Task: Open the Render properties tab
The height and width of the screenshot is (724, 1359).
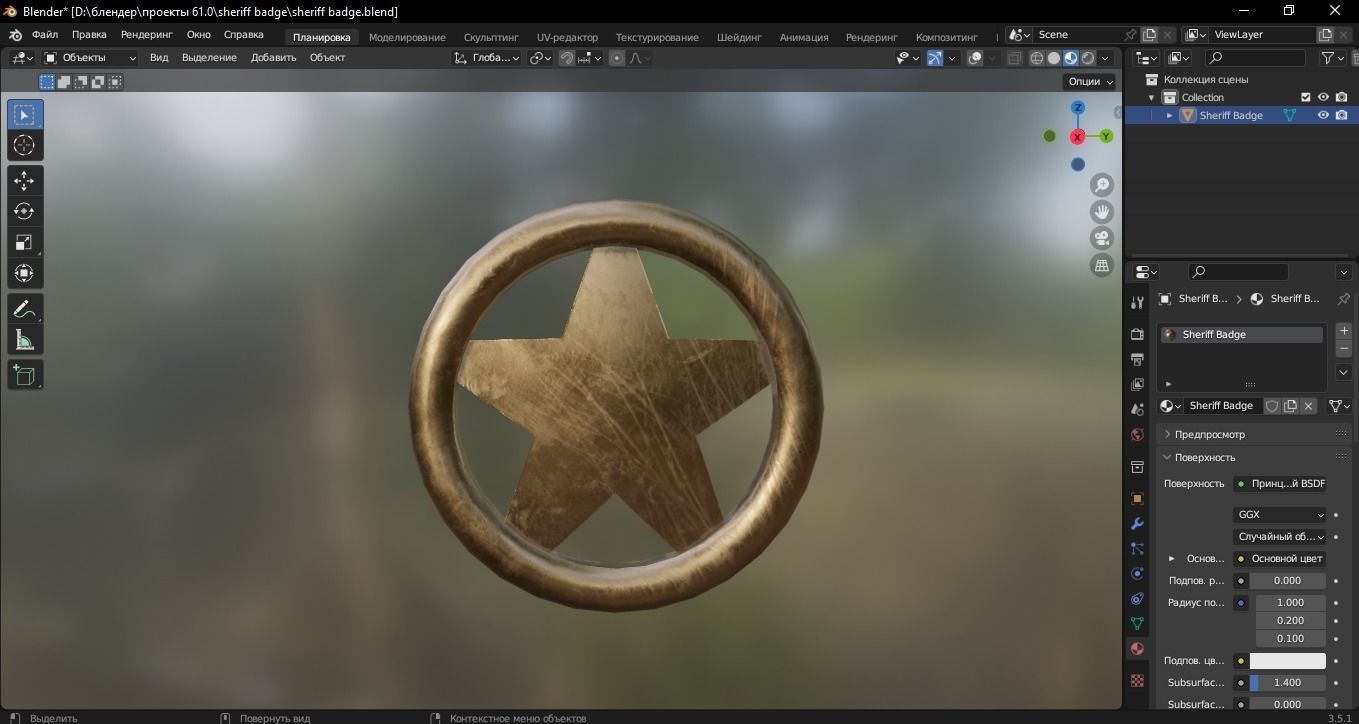Action: 1137,334
